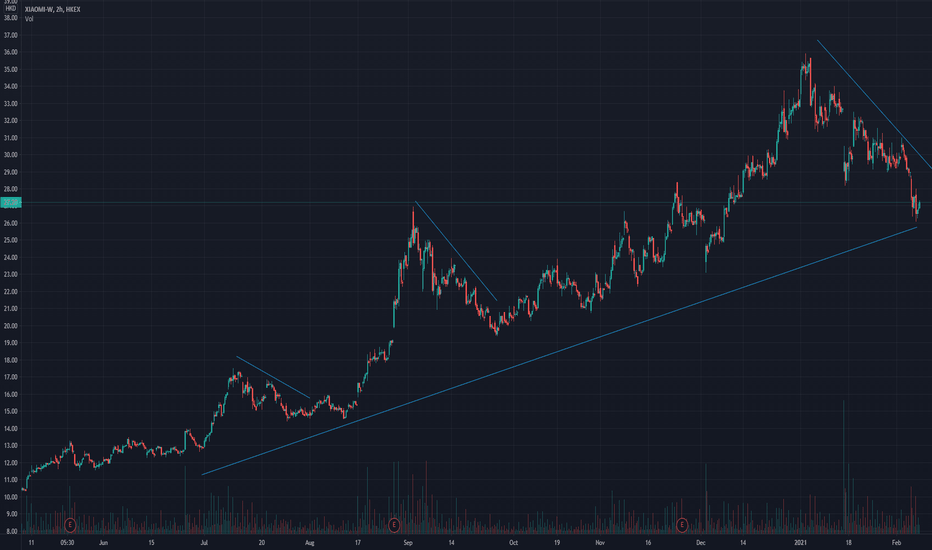Click the Feb date label
The image size is (932, 550).
[x=896, y=543]
